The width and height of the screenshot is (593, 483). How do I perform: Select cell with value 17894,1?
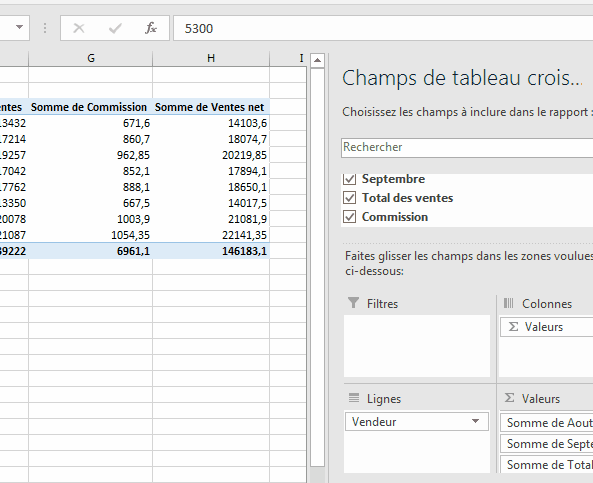[211, 171]
